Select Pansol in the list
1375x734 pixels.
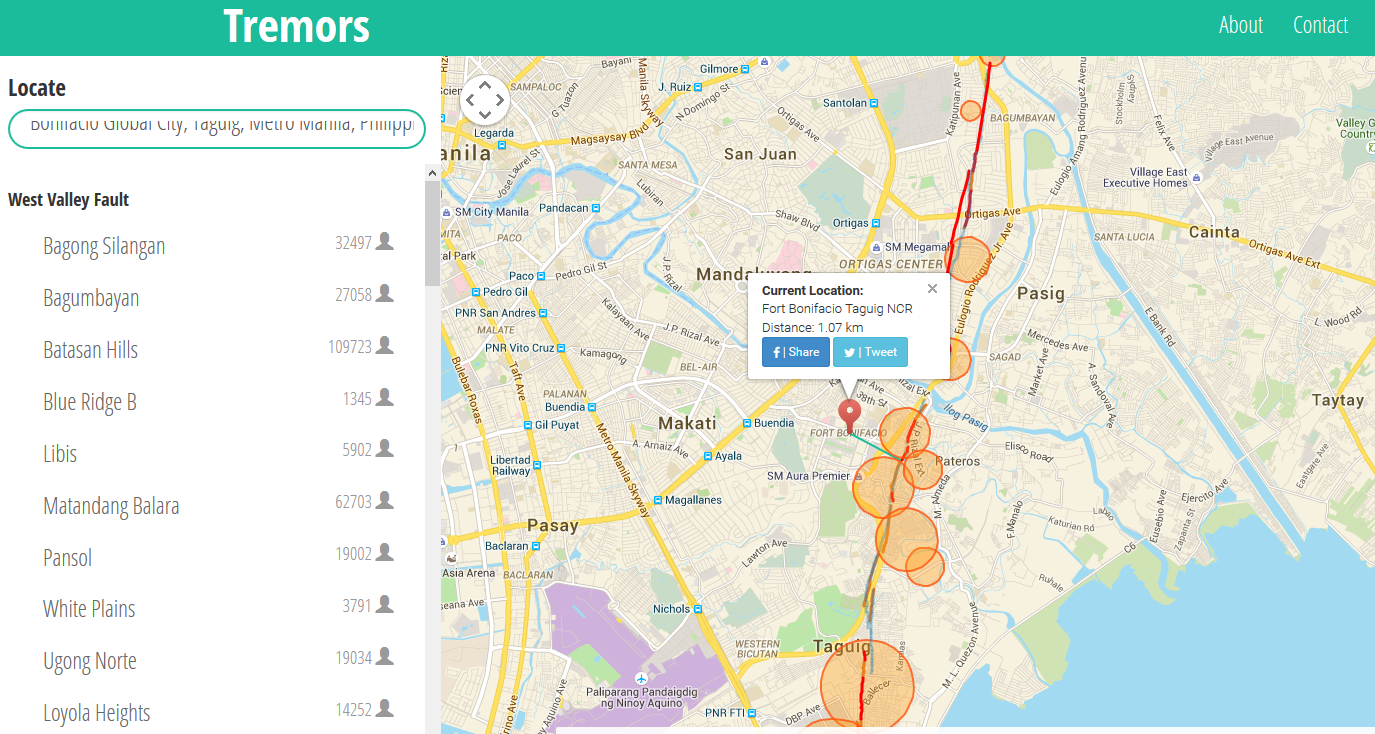click(67, 558)
